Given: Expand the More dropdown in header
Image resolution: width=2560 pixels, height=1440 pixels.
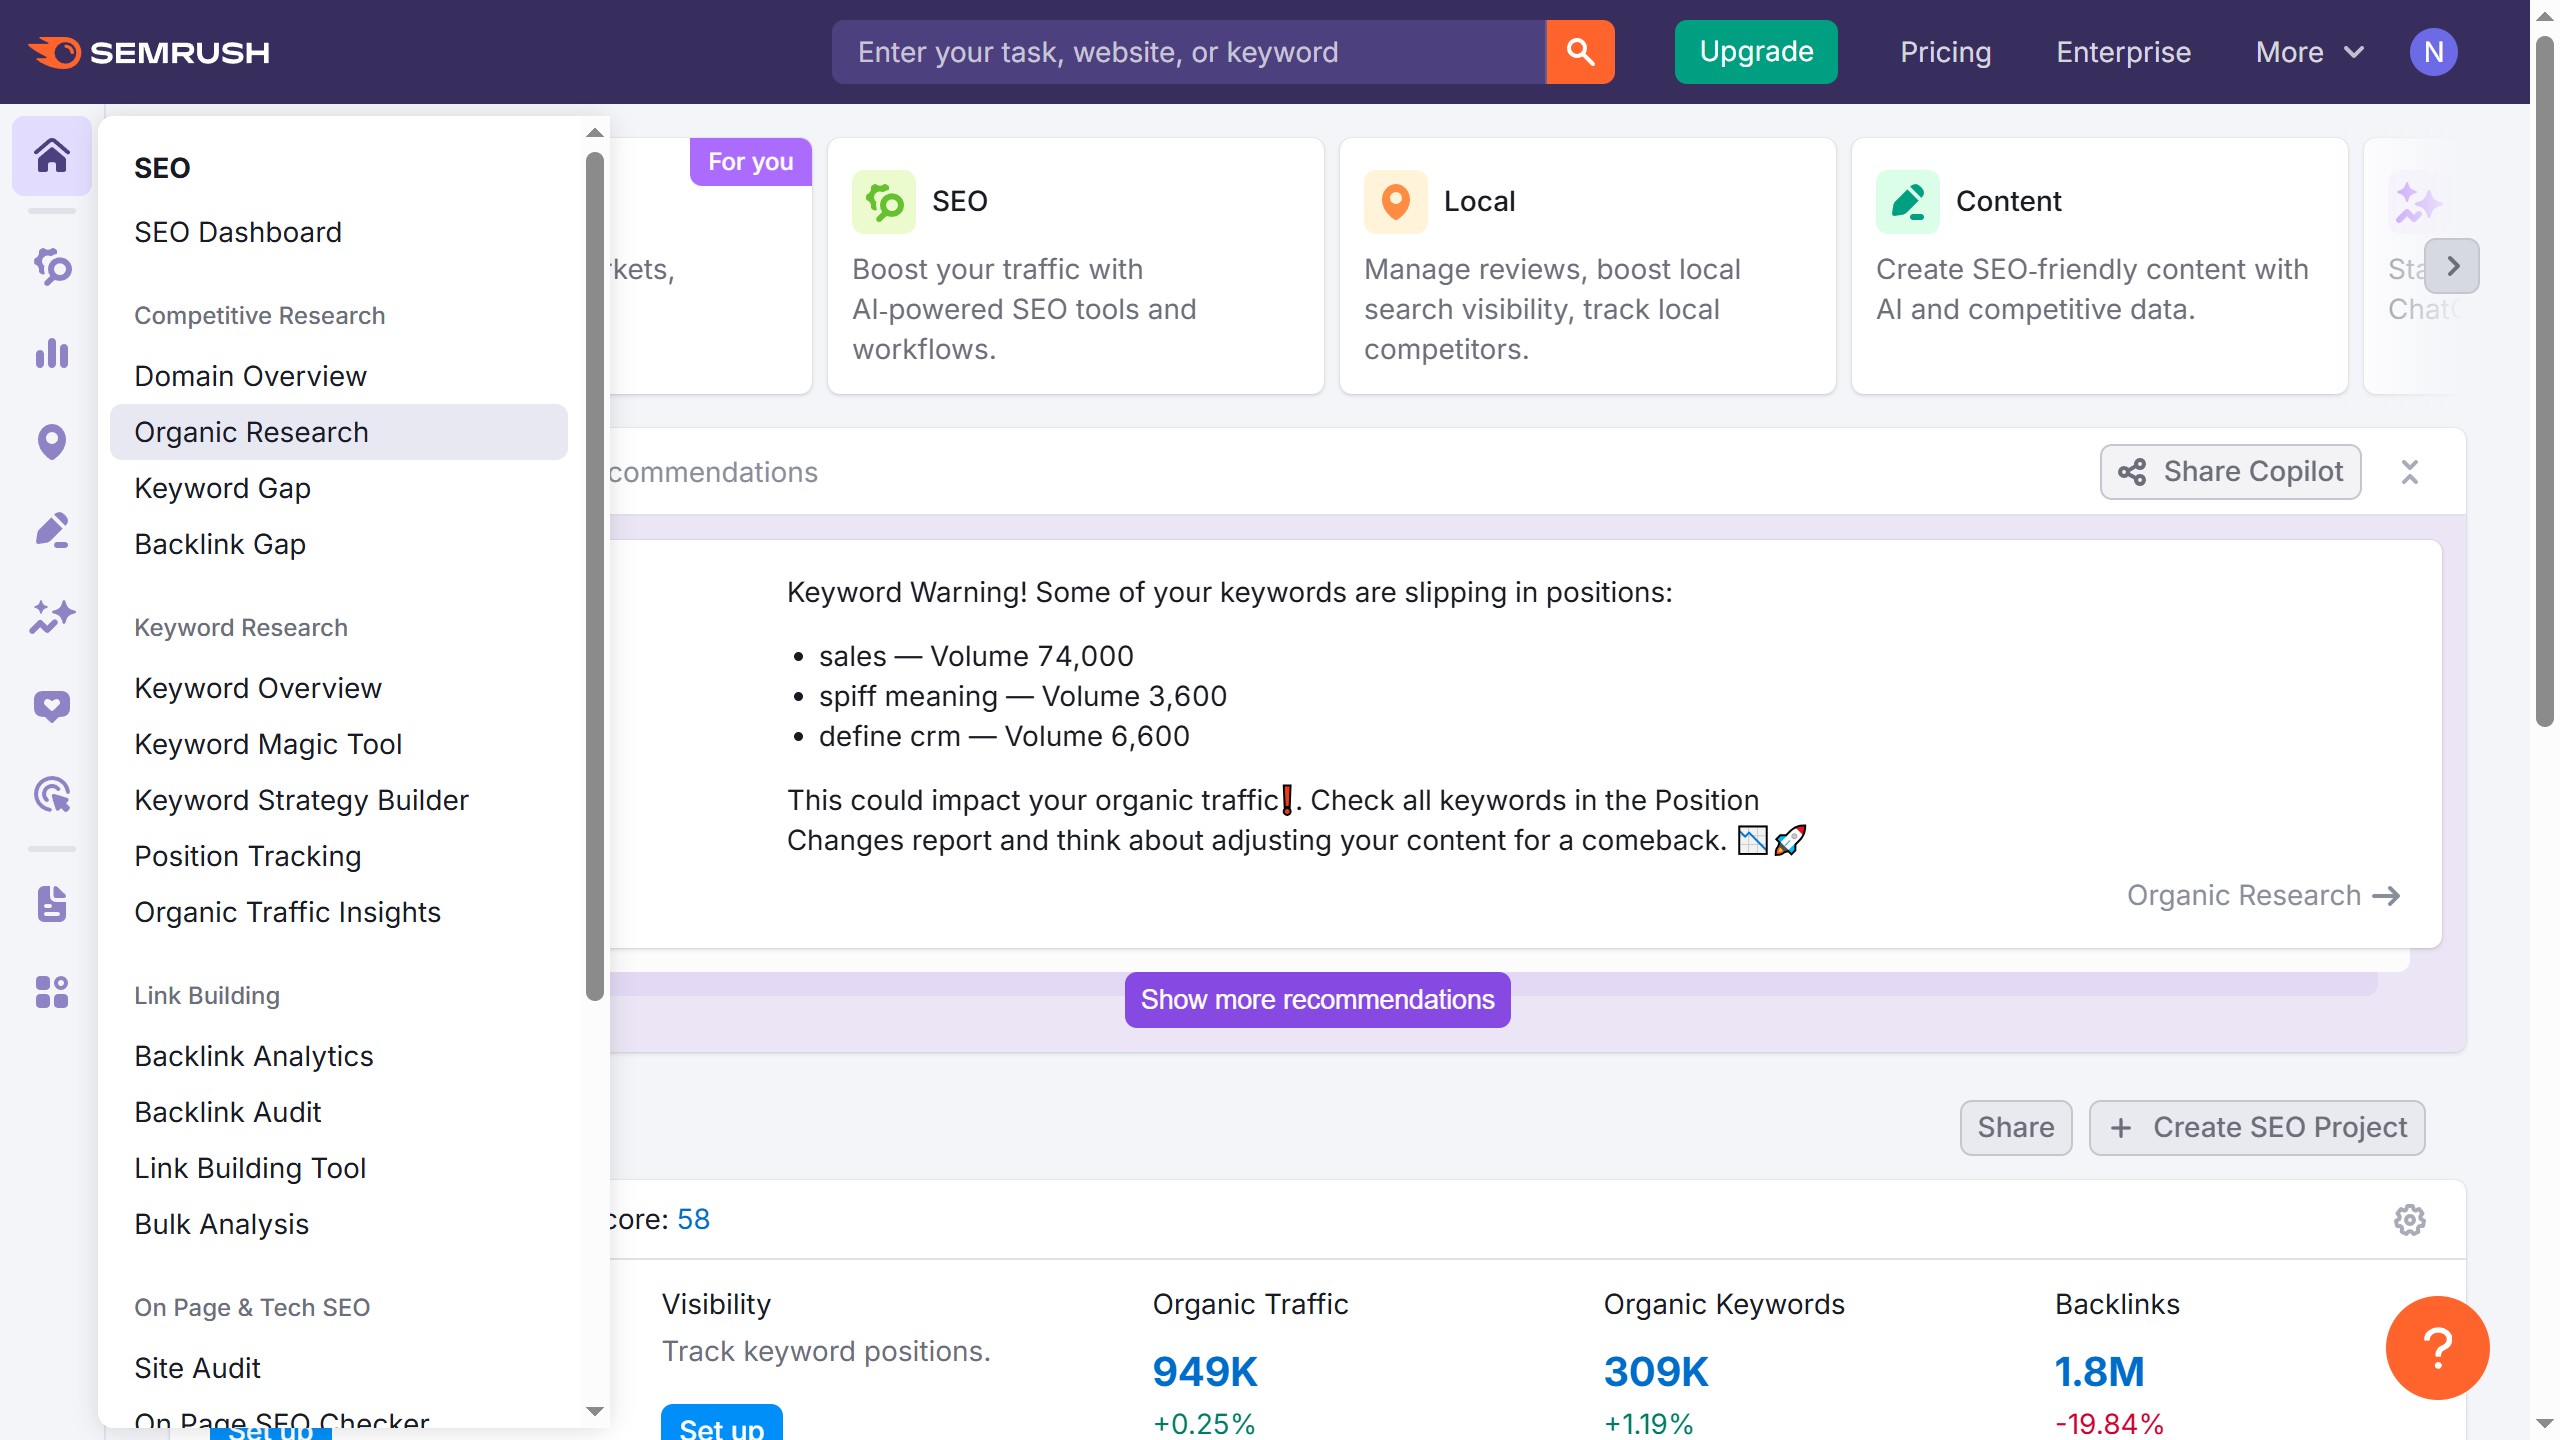Looking at the screenshot, I should (2310, 52).
